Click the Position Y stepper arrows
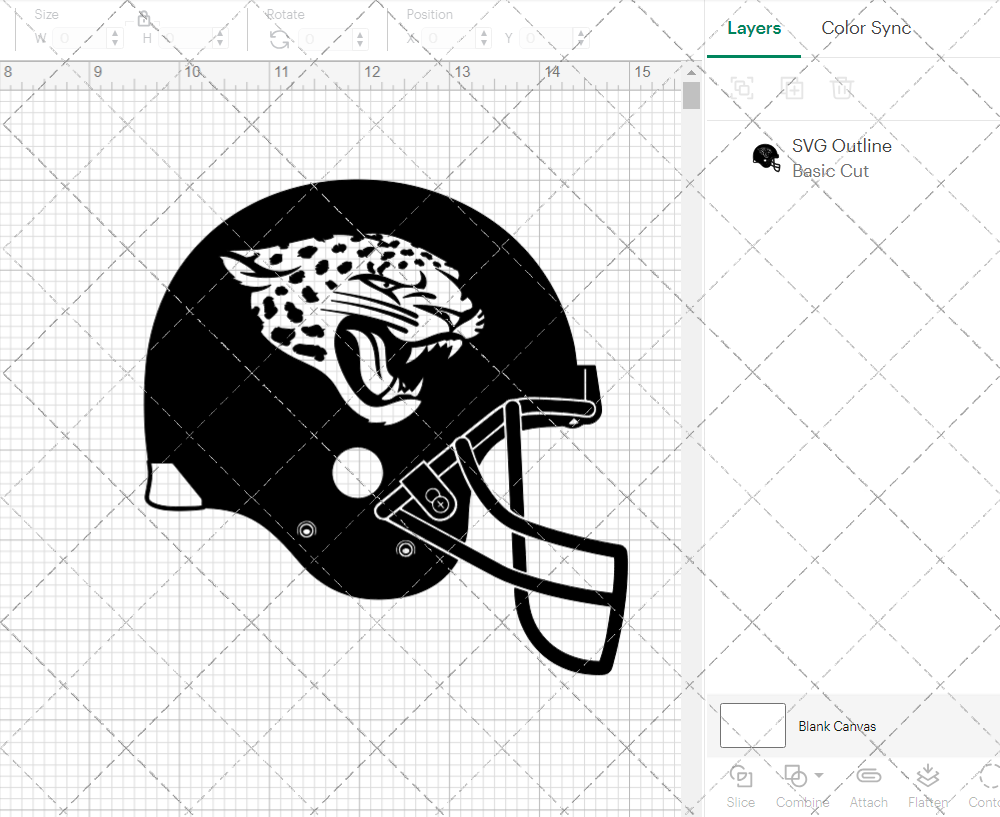Viewport: 1000px width, 817px height. pyautogui.click(x=582, y=38)
